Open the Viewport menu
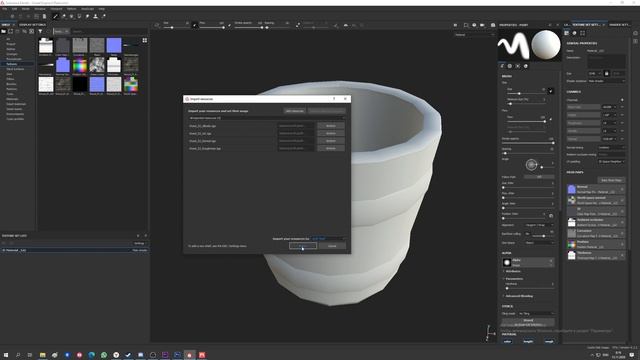640x360 pixels. tap(56, 9)
